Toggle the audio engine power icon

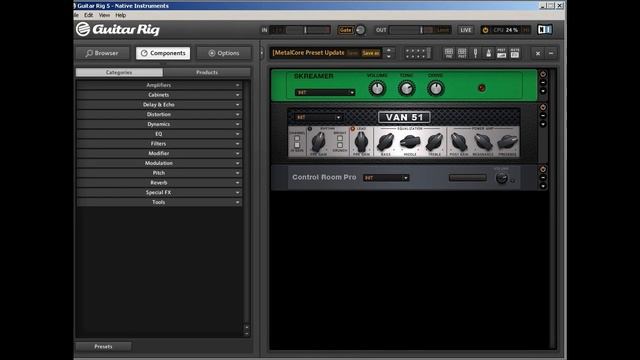pos(485,30)
